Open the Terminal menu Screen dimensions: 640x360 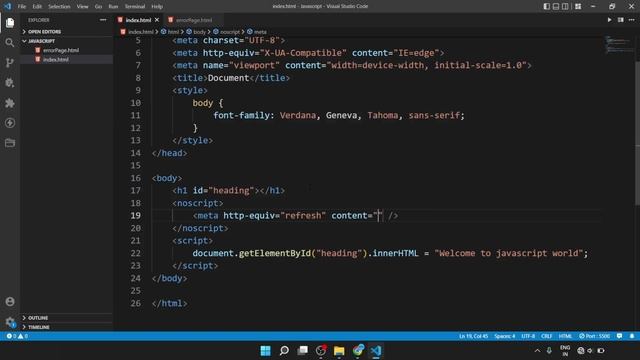click(135, 6)
